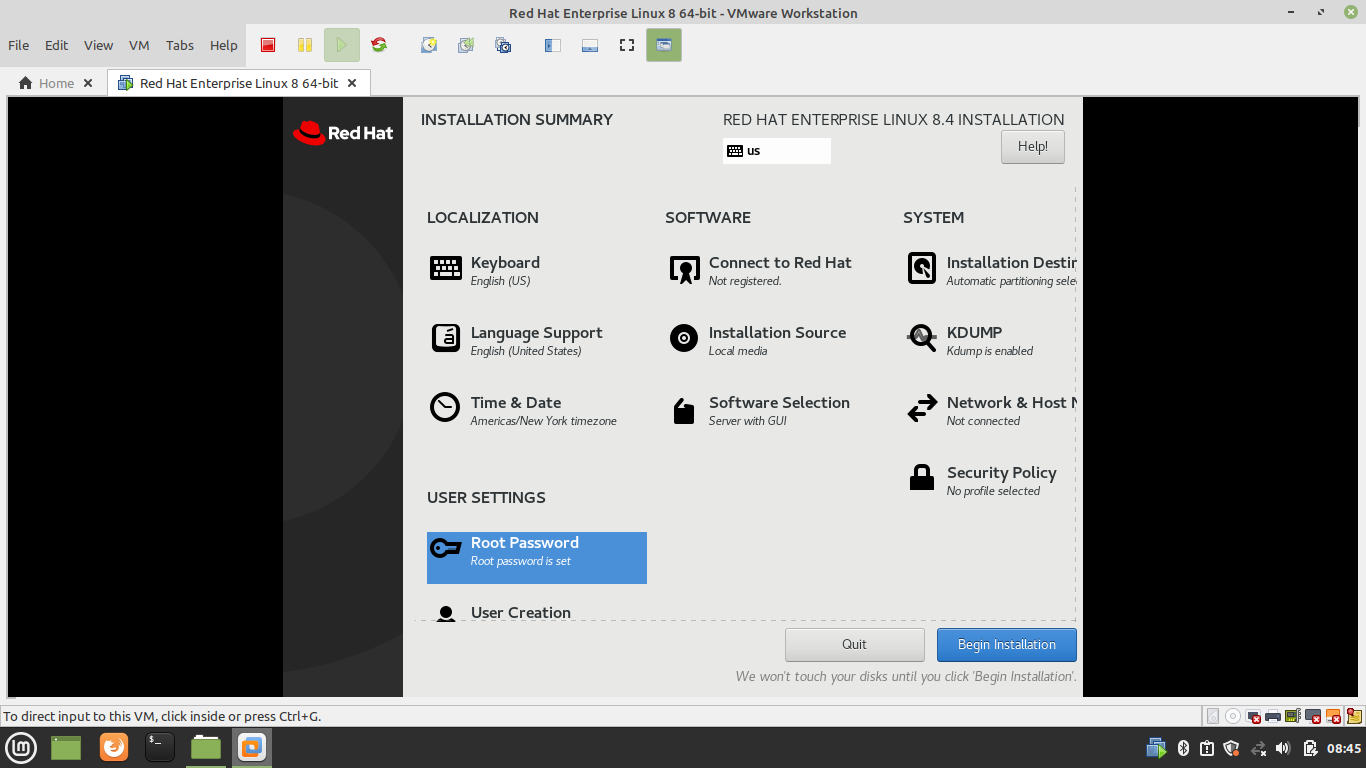The image size is (1366, 768).
Task: Toggle the thumbnail bar toolbar icon
Action: (x=590, y=45)
